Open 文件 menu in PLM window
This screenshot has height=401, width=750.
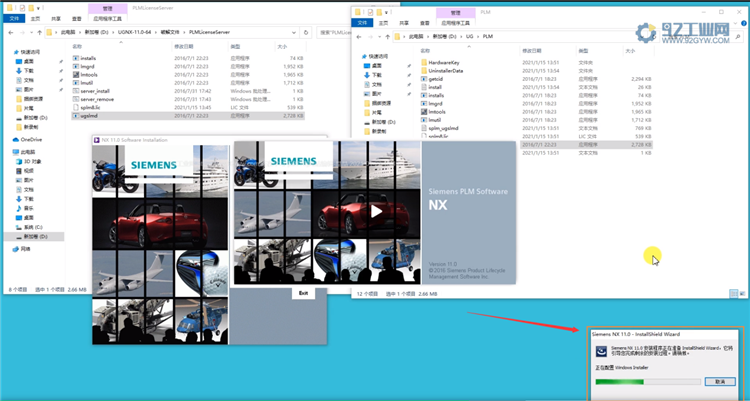363,22
